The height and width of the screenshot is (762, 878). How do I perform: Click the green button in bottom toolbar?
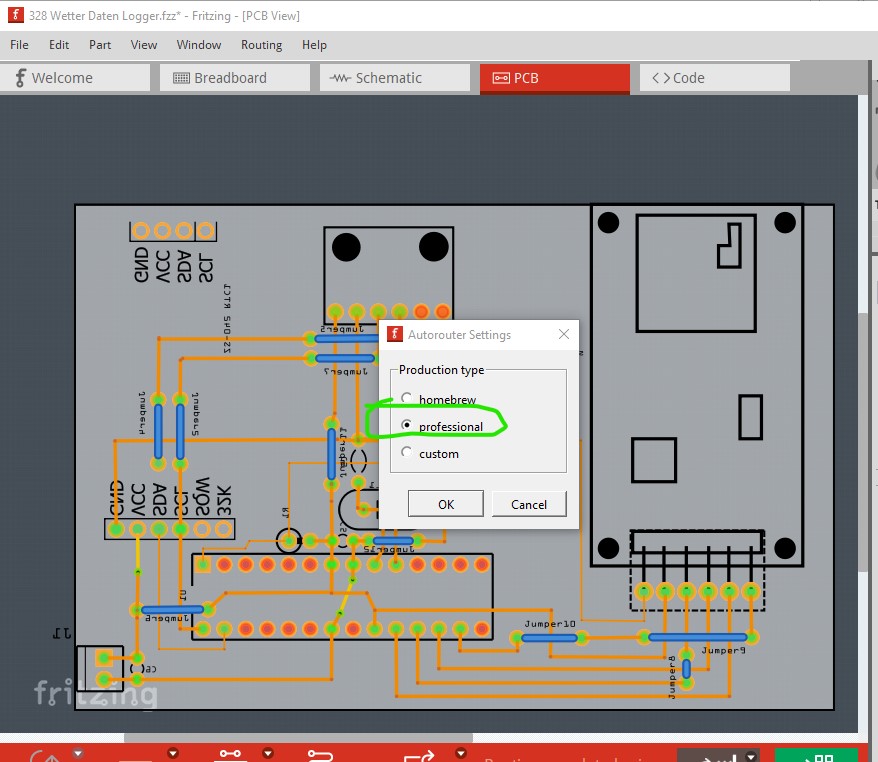coord(816,755)
